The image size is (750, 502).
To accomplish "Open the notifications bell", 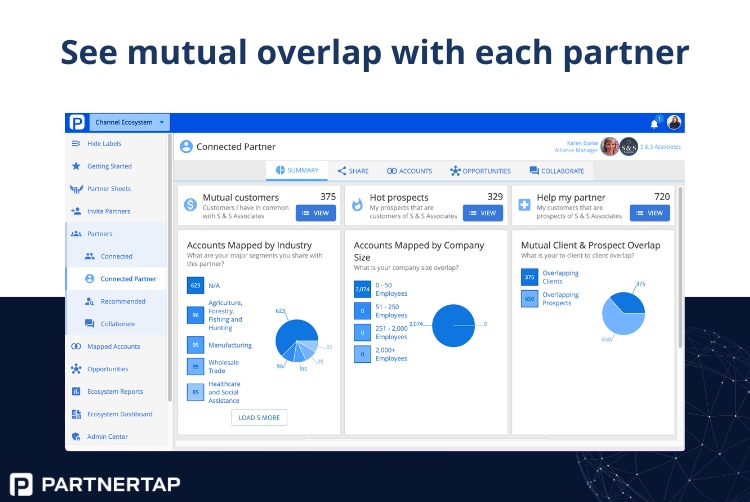I will click(654, 124).
